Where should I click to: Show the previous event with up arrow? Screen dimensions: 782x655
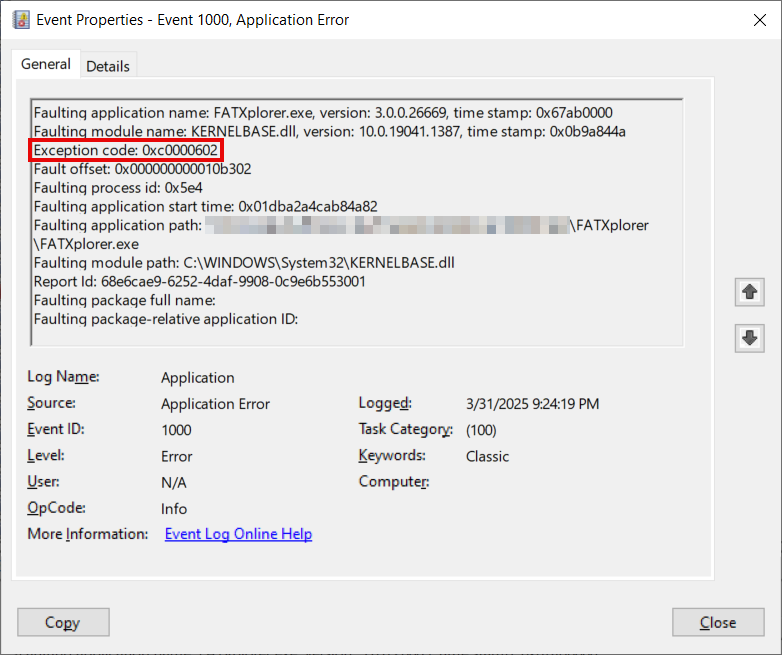[x=749, y=292]
